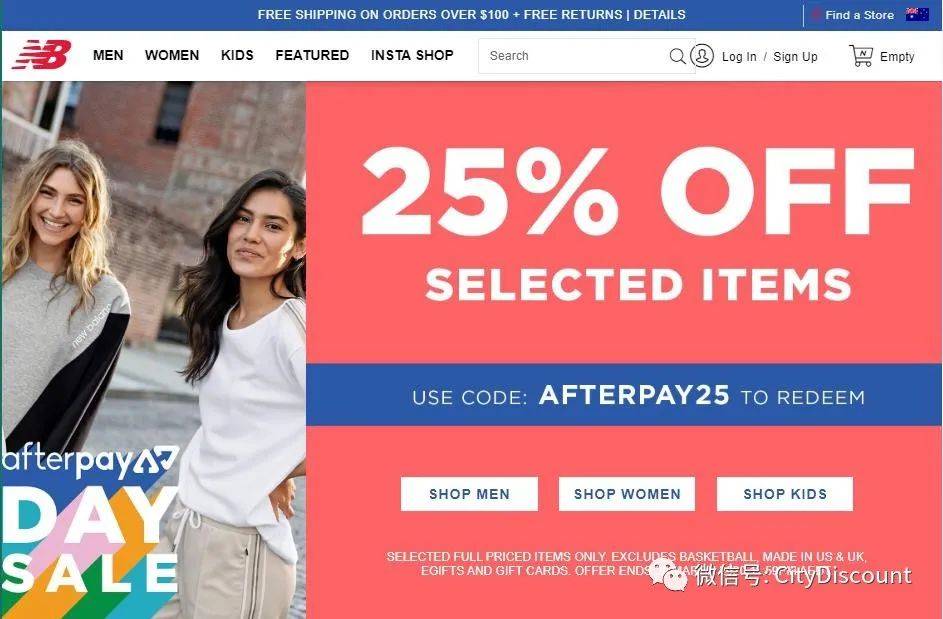Image resolution: width=943 pixels, height=619 pixels.
Task: Click the SHOP WOMEN button
Action: click(627, 494)
